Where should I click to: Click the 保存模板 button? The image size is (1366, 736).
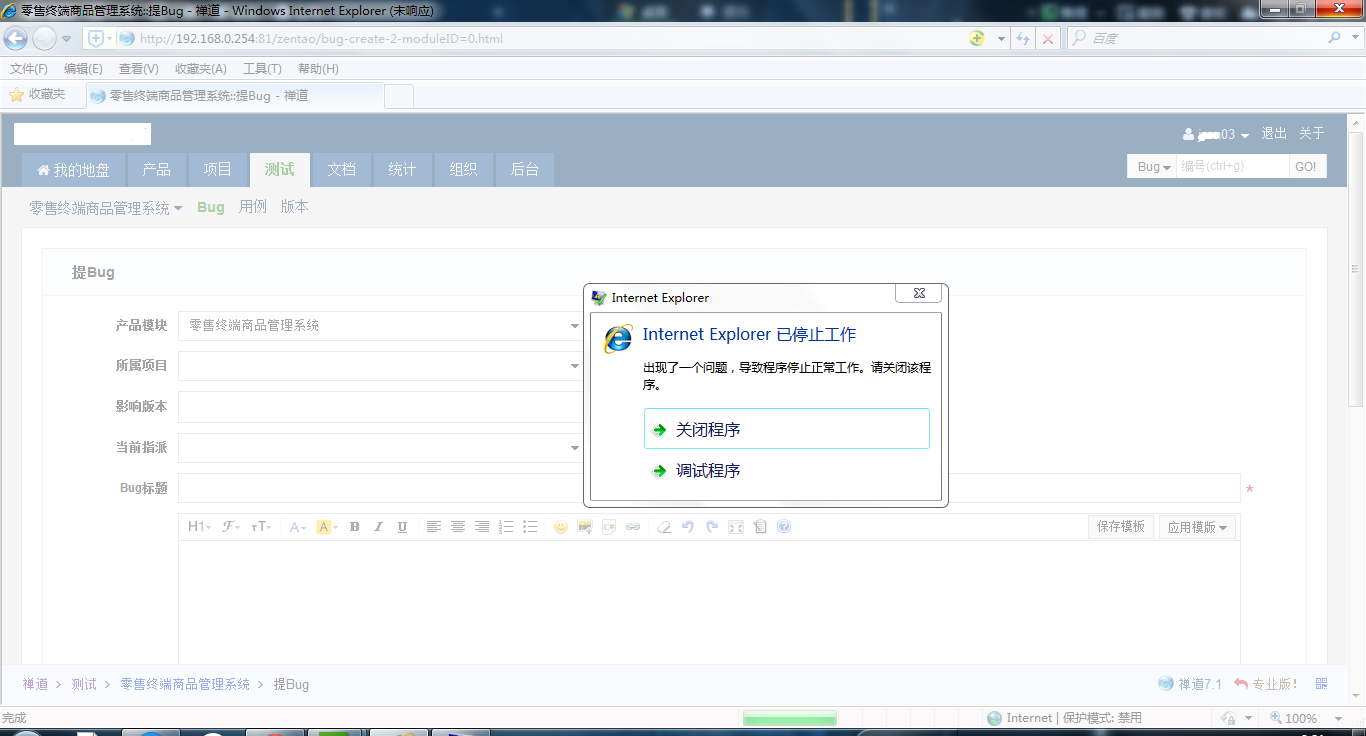point(1121,527)
